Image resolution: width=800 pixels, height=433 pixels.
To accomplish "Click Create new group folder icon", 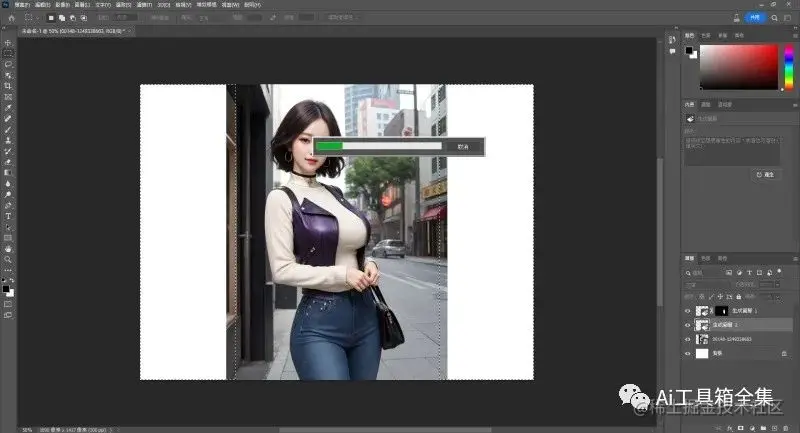I will pyautogui.click(x=763, y=428).
